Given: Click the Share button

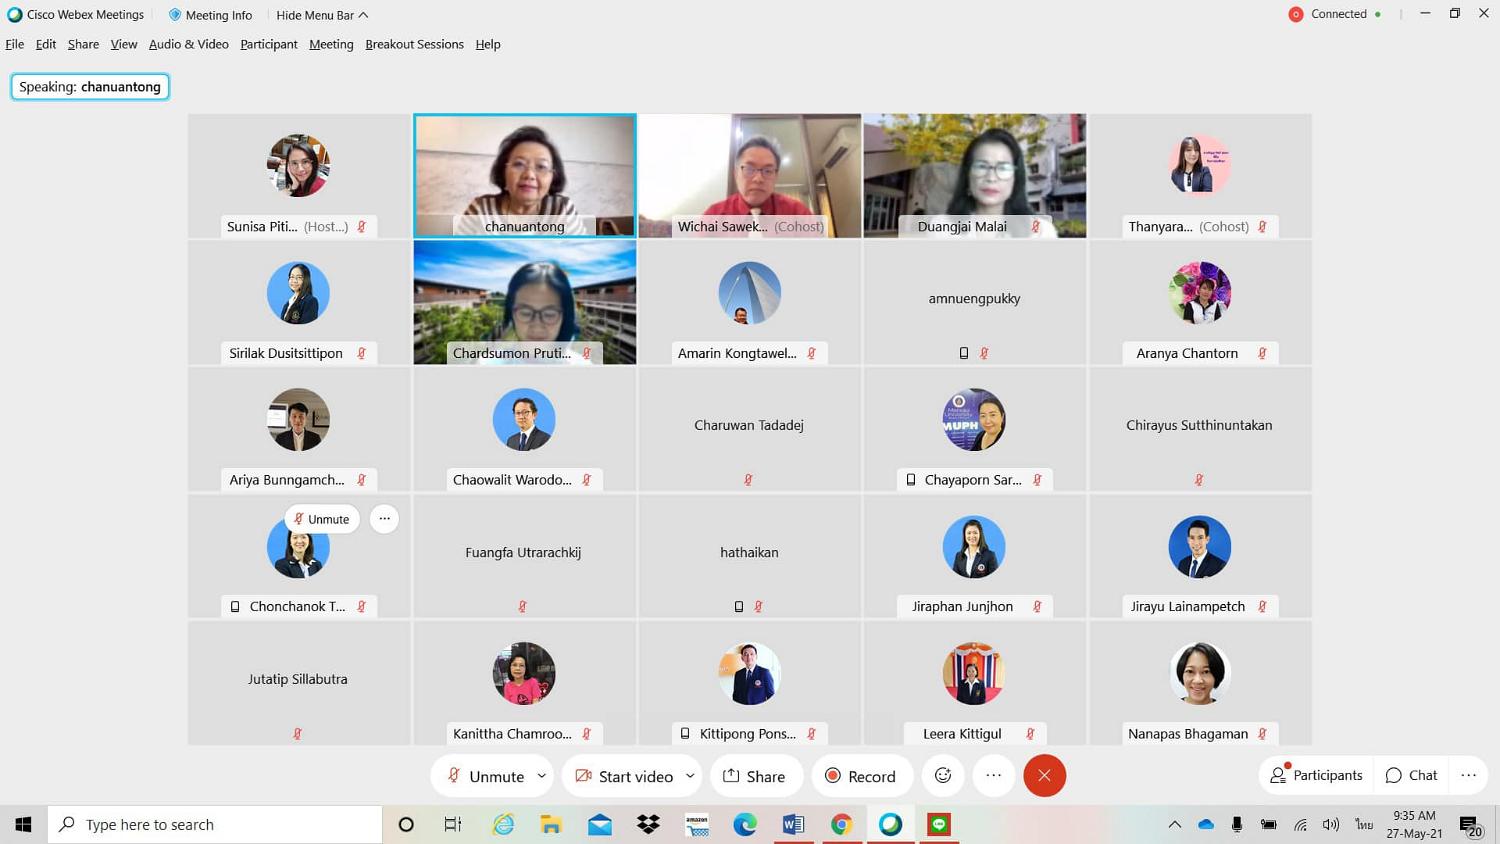Looking at the screenshot, I should click(x=755, y=776).
